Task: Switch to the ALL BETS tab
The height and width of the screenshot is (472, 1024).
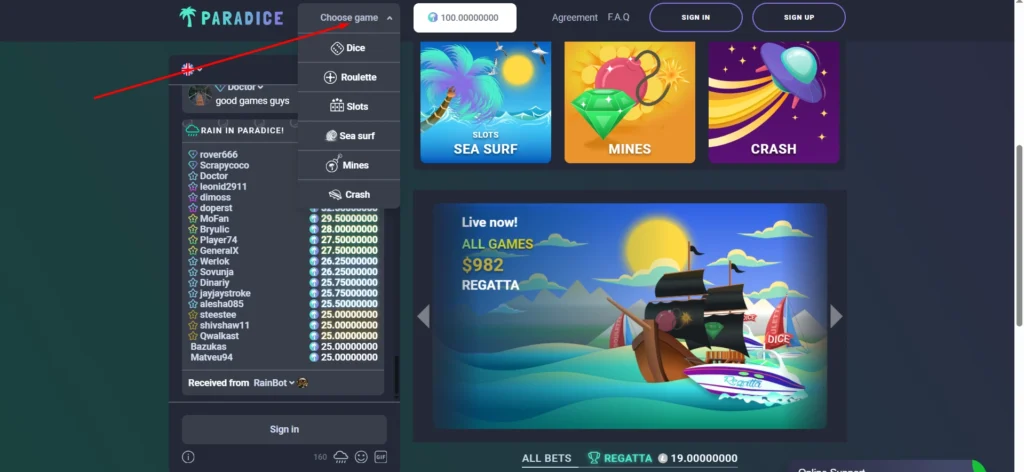Action: [x=546, y=458]
